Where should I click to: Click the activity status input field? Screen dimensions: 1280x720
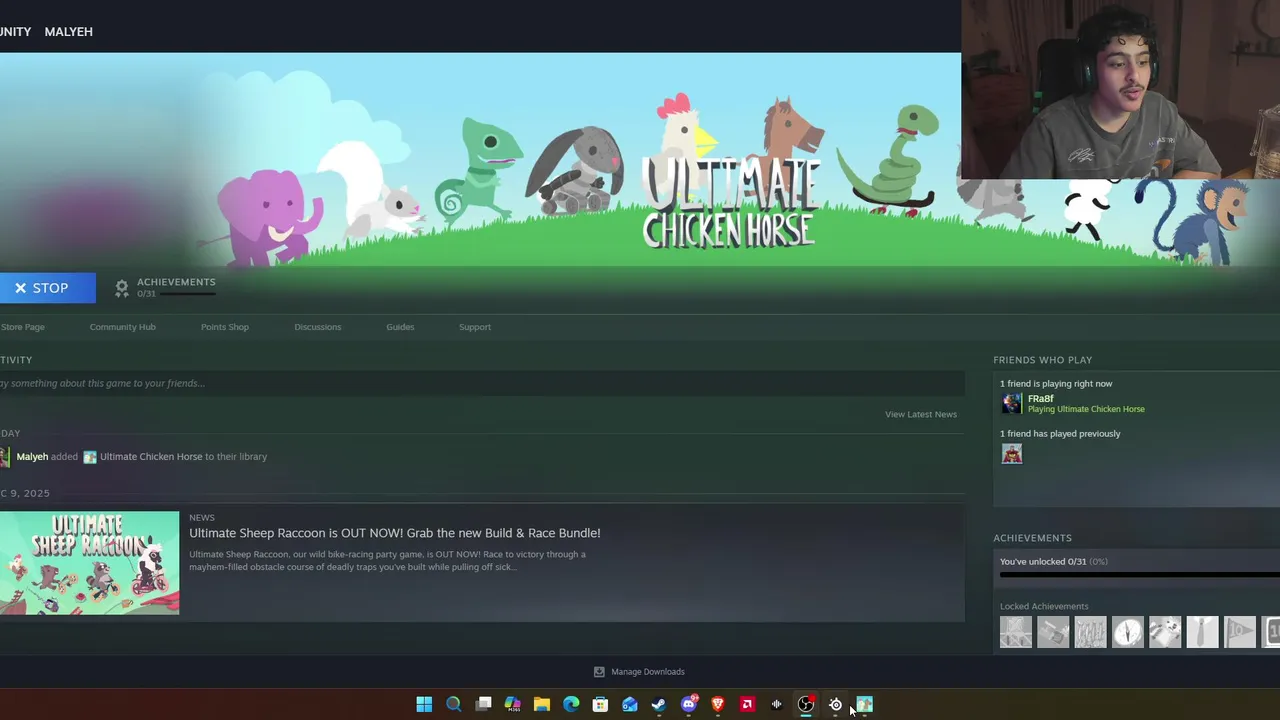(x=482, y=383)
